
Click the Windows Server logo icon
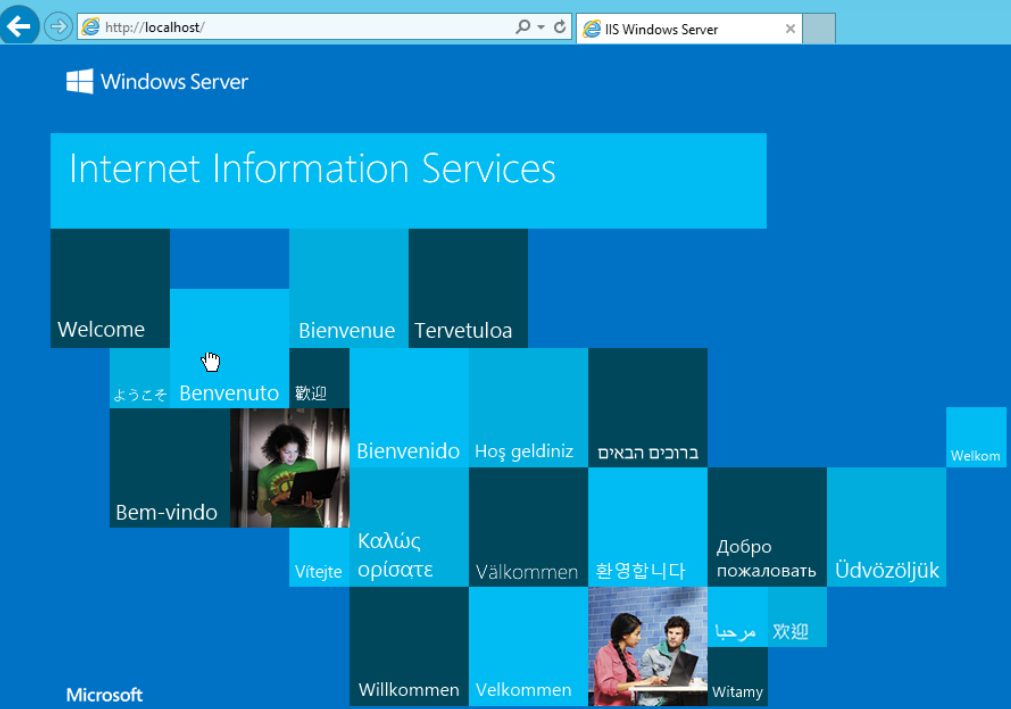pyautogui.click(x=80, y=82)
